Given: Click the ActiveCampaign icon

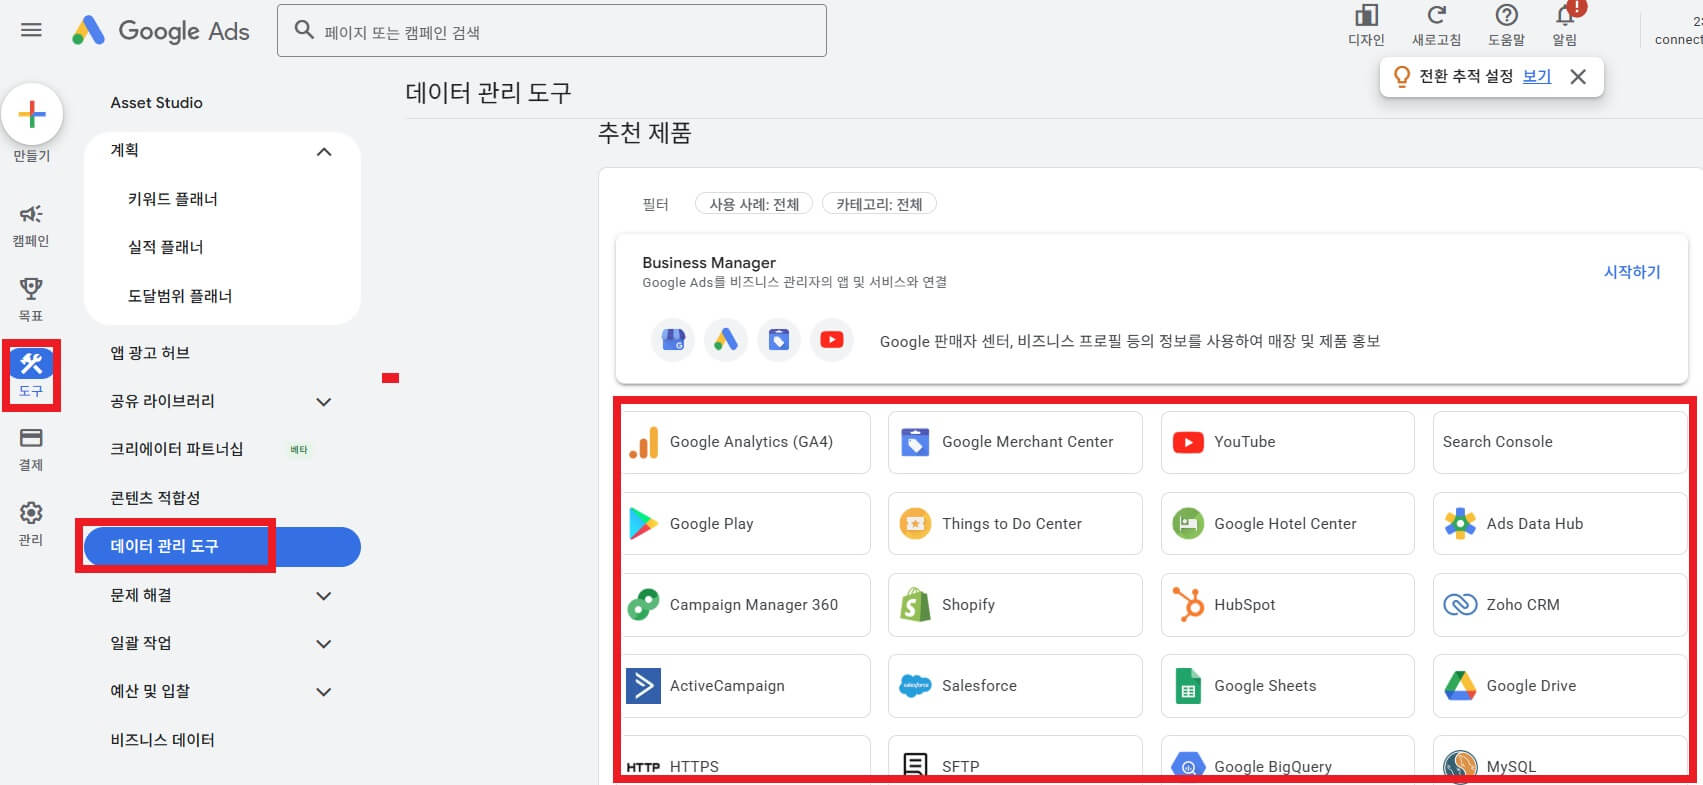Looking at the screenshot, I should pos(643,686).
